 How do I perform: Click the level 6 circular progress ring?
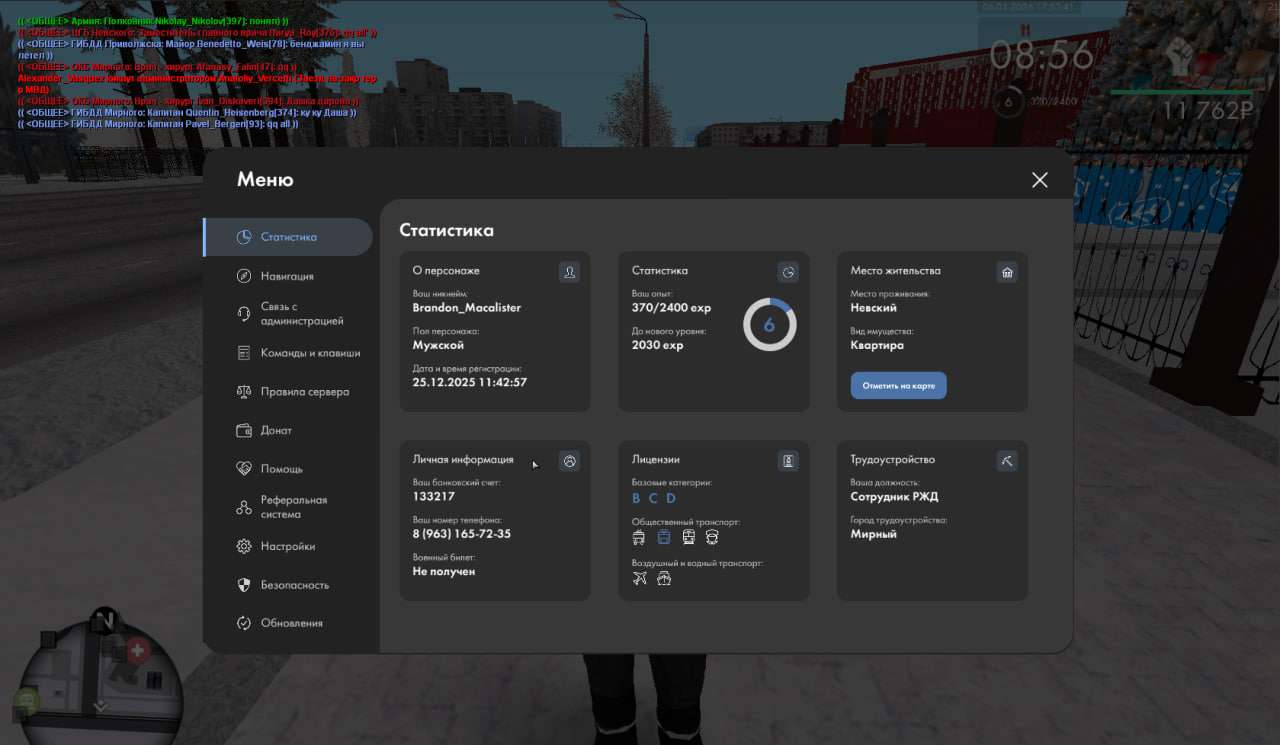click(769, 325)
